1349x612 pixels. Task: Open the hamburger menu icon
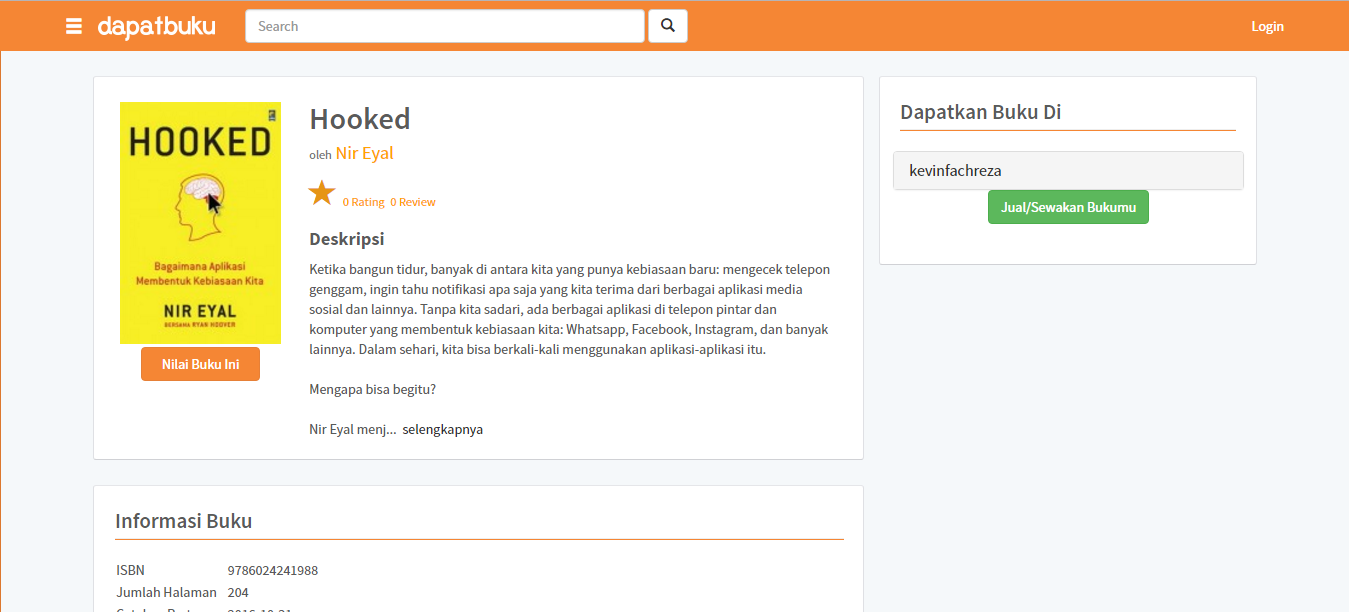[x=74, y=26]
